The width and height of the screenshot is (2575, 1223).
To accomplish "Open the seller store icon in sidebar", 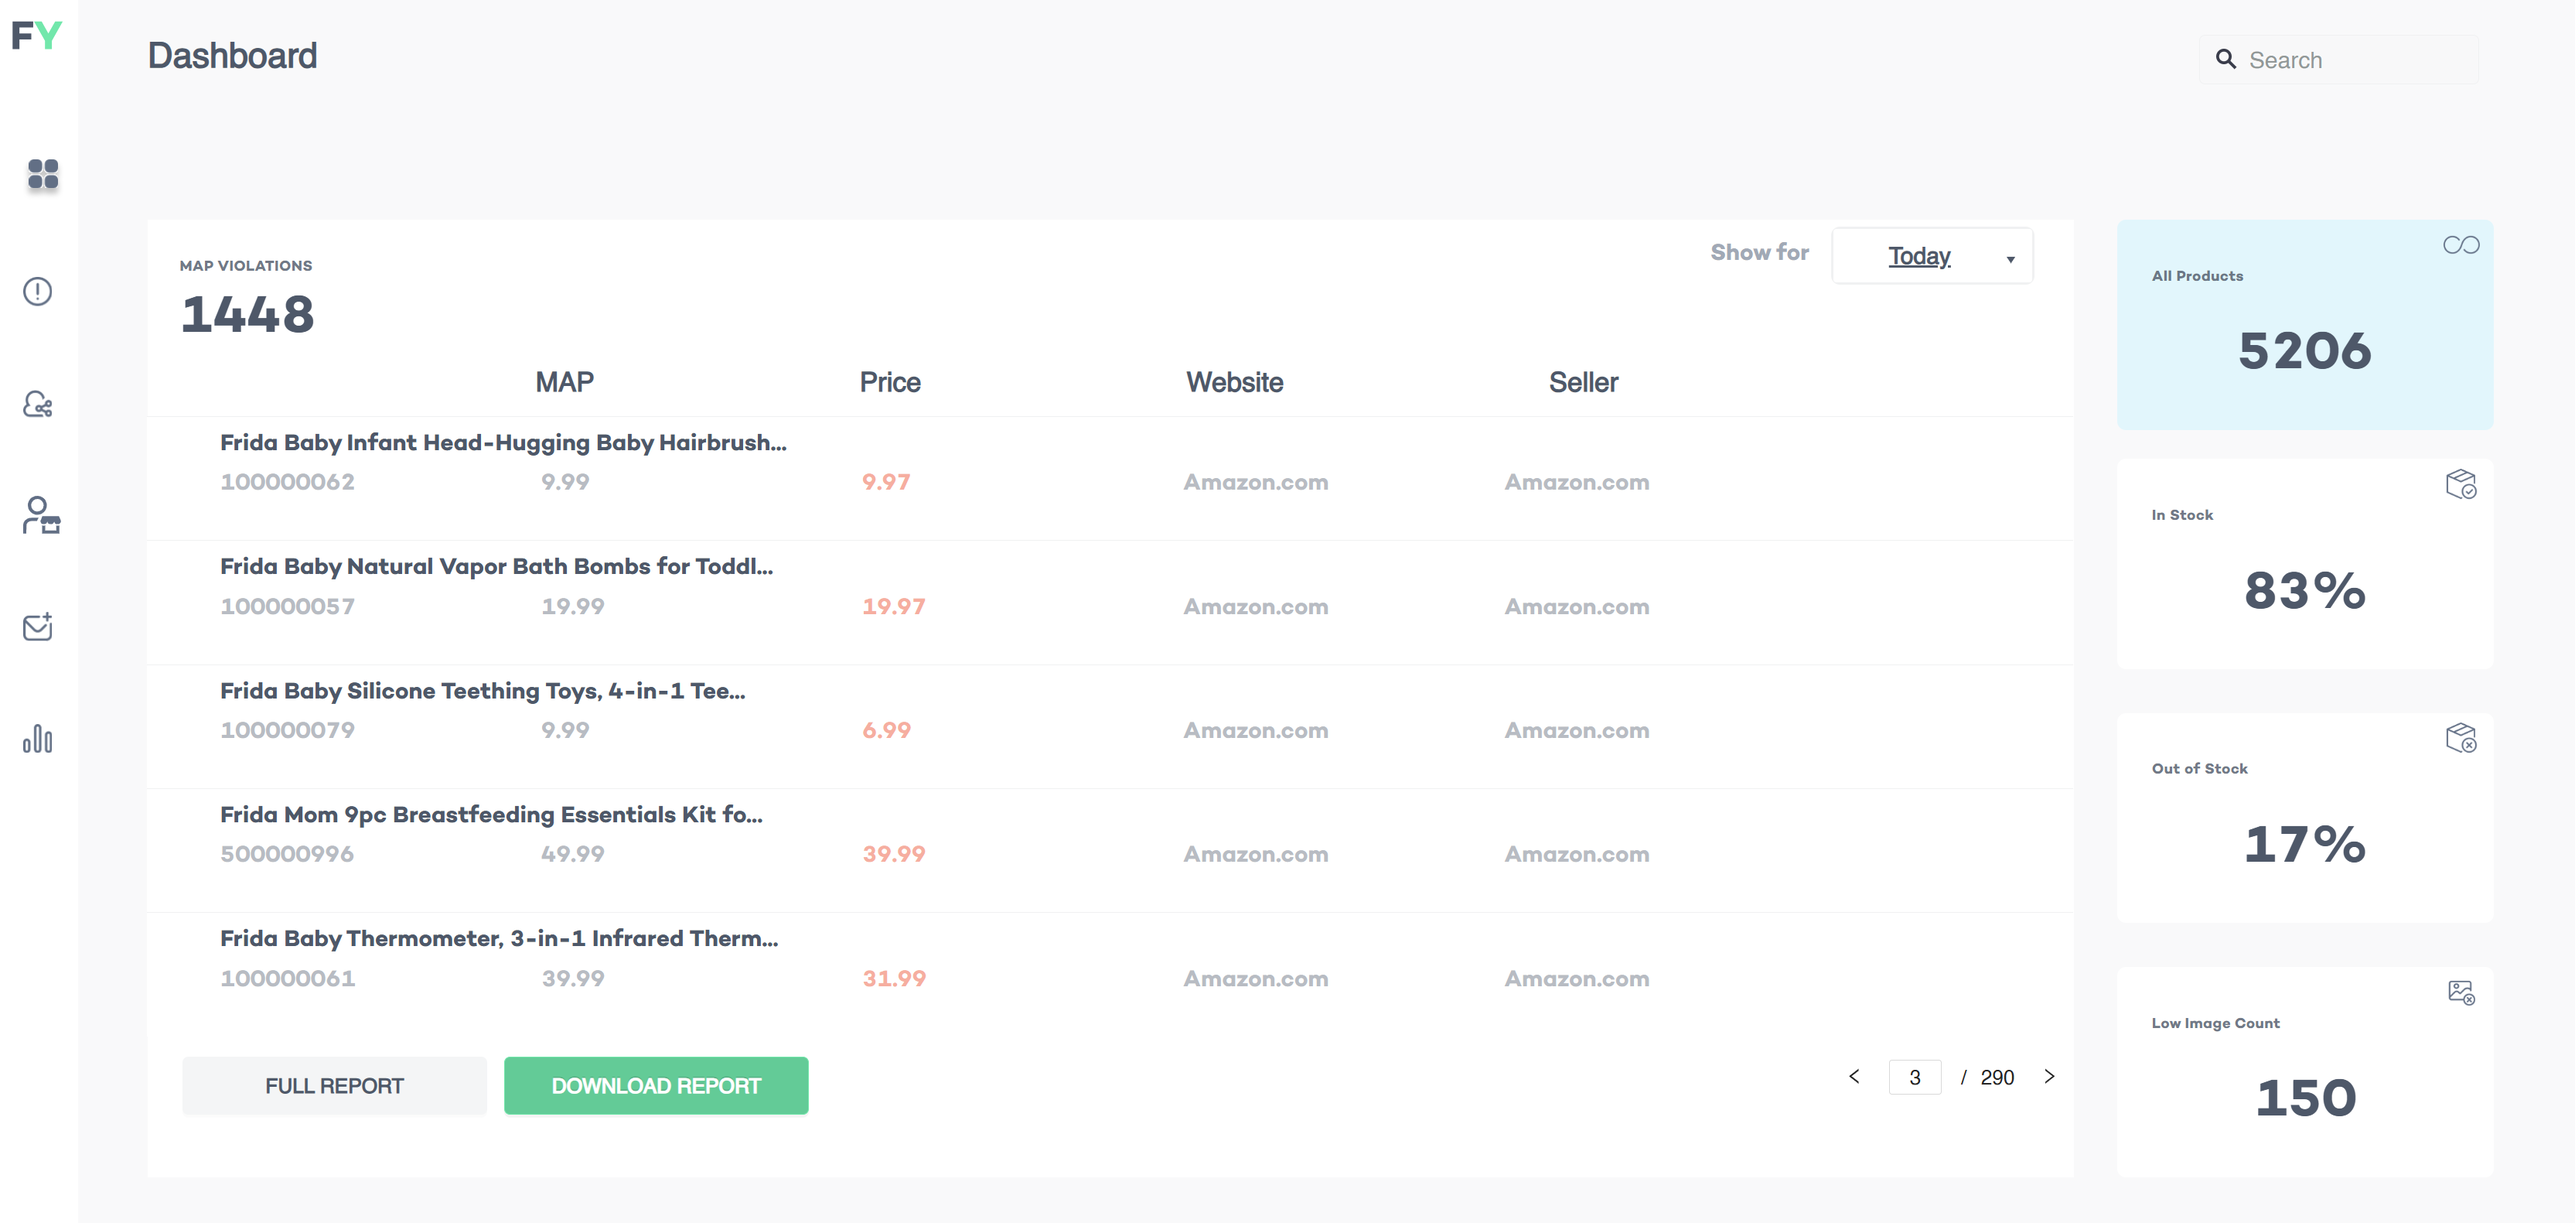I will 41,515.
